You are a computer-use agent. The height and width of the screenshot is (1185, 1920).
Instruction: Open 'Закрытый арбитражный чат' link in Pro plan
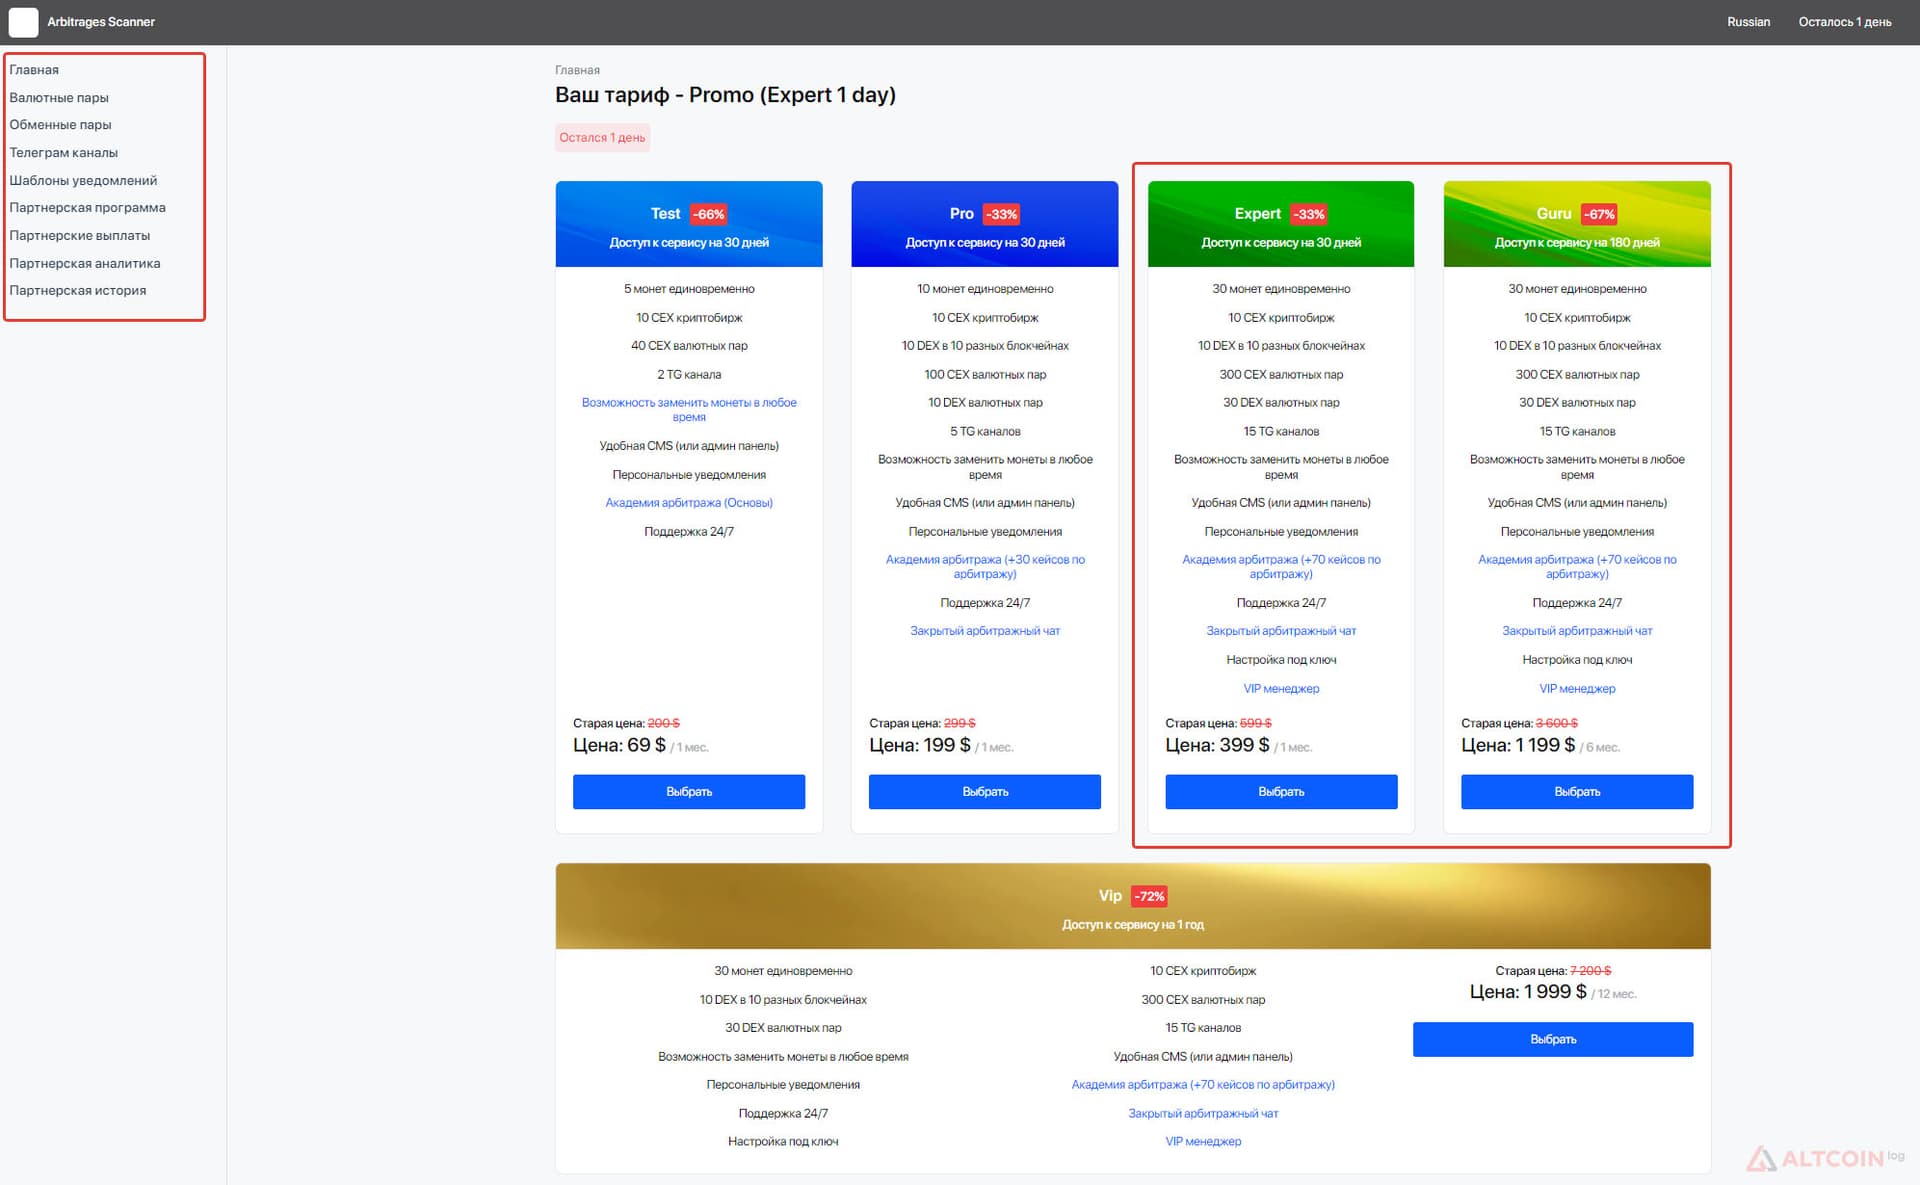pyautogui.click(x=985, y=631)
